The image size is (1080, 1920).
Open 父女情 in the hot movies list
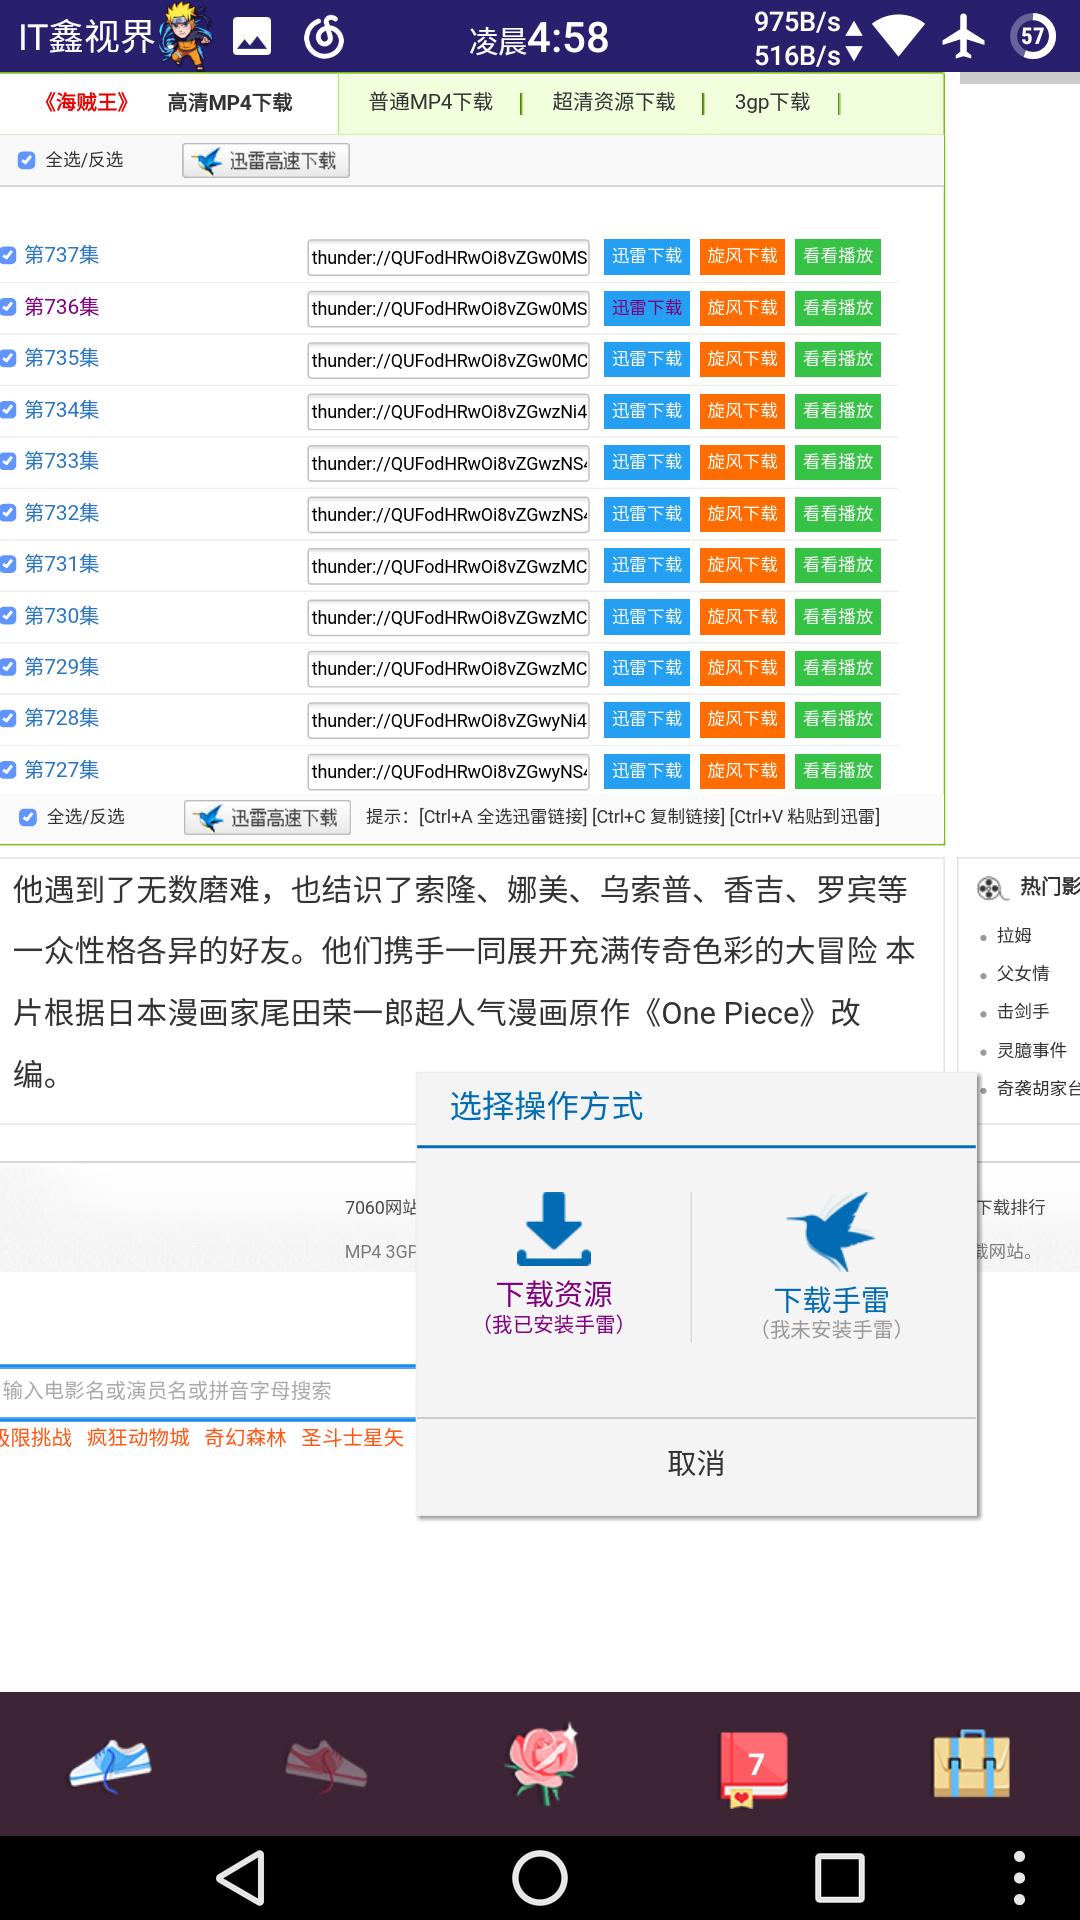[1023, 973]
